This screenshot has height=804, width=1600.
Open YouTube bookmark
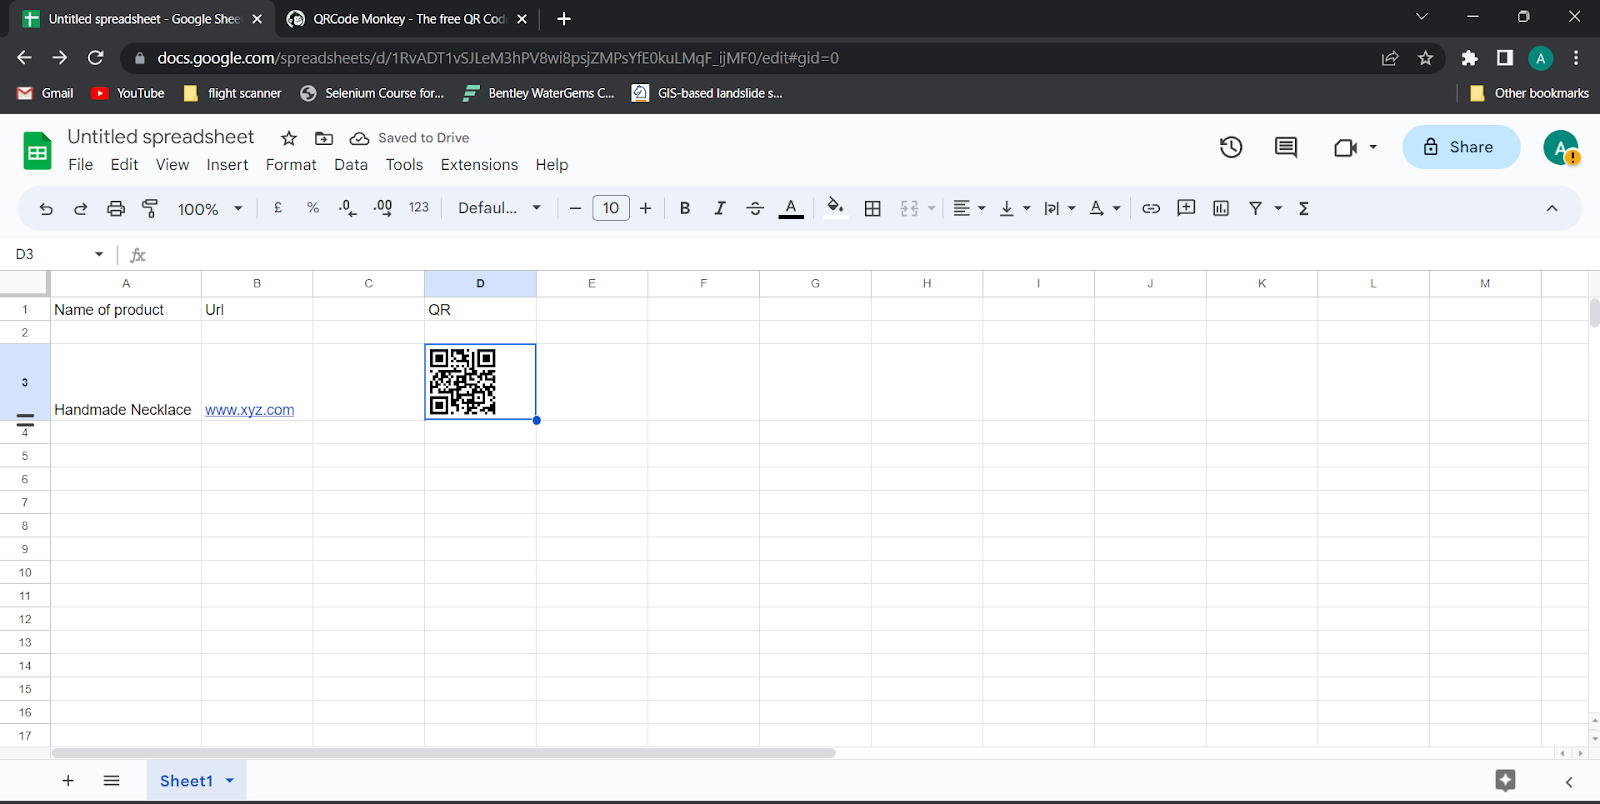click(128, 93)
